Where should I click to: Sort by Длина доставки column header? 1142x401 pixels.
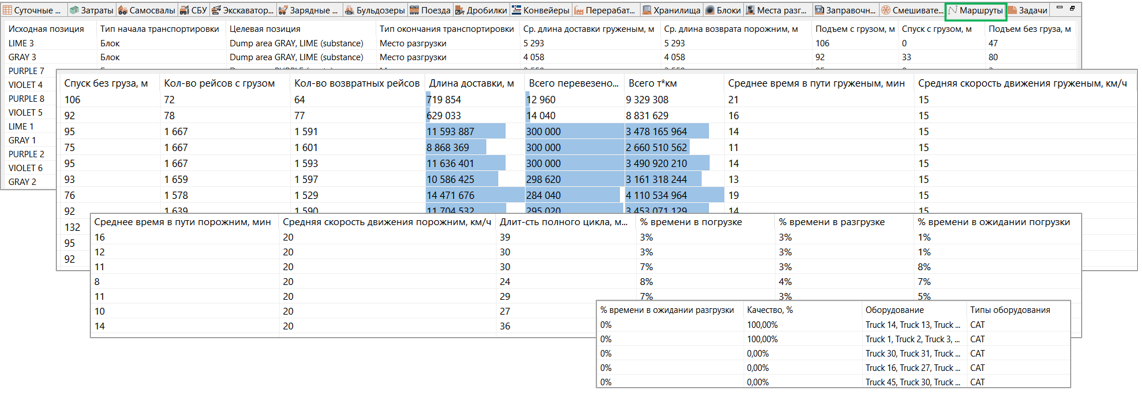pyautogui.click(x=474, y=84)
